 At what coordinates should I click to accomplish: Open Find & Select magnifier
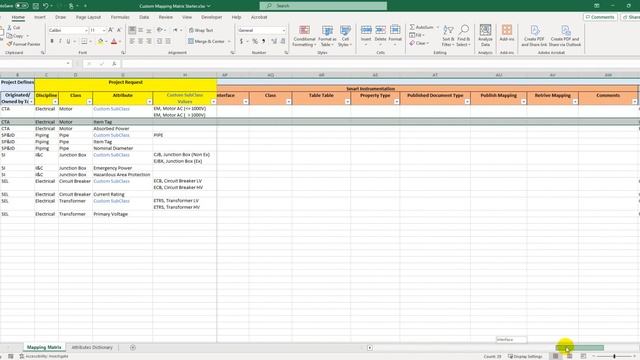click(464, 36)
